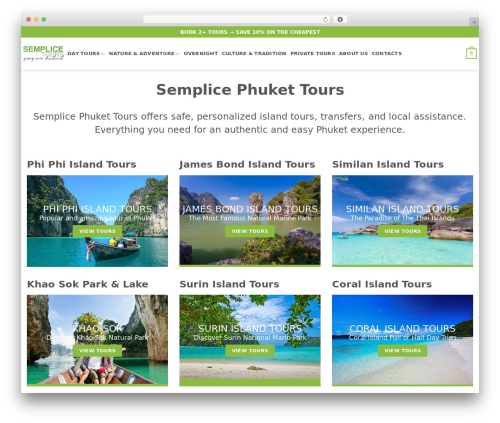500x423 pixels.
Task: Open the shopping cart icon
Action: point(471,53)
